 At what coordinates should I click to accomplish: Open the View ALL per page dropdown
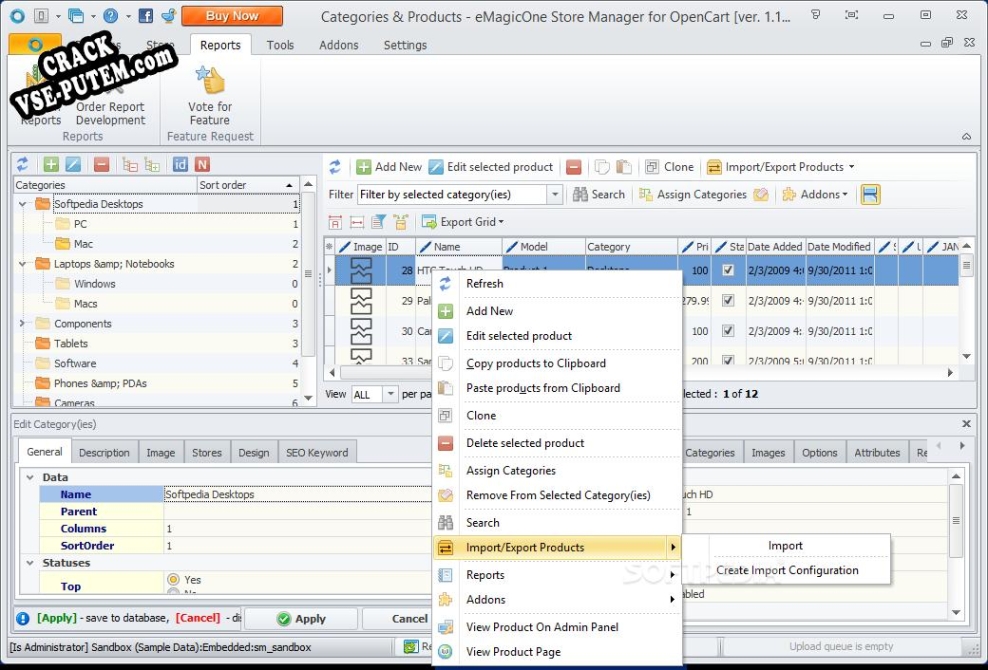pyautogui.click(x=391, y=395)
